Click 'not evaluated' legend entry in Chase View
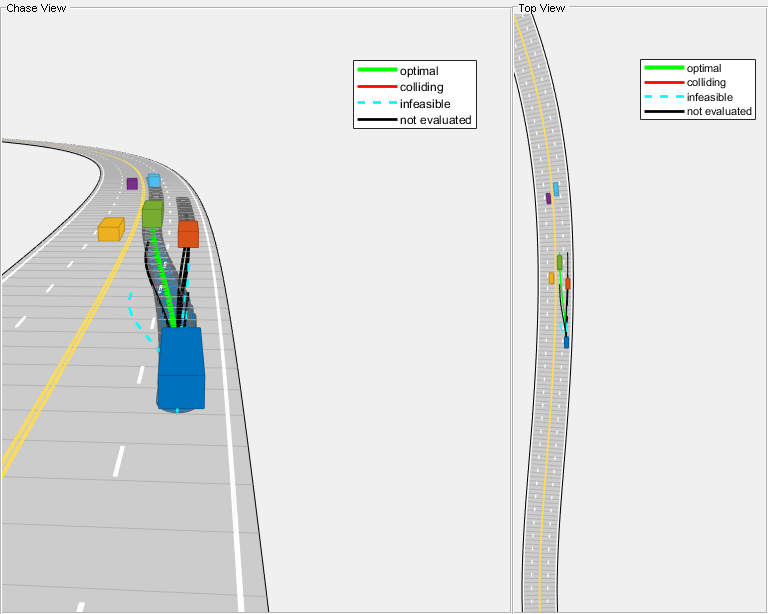The width and height of the screenshot is (768, 614). [x=435, y=120]
